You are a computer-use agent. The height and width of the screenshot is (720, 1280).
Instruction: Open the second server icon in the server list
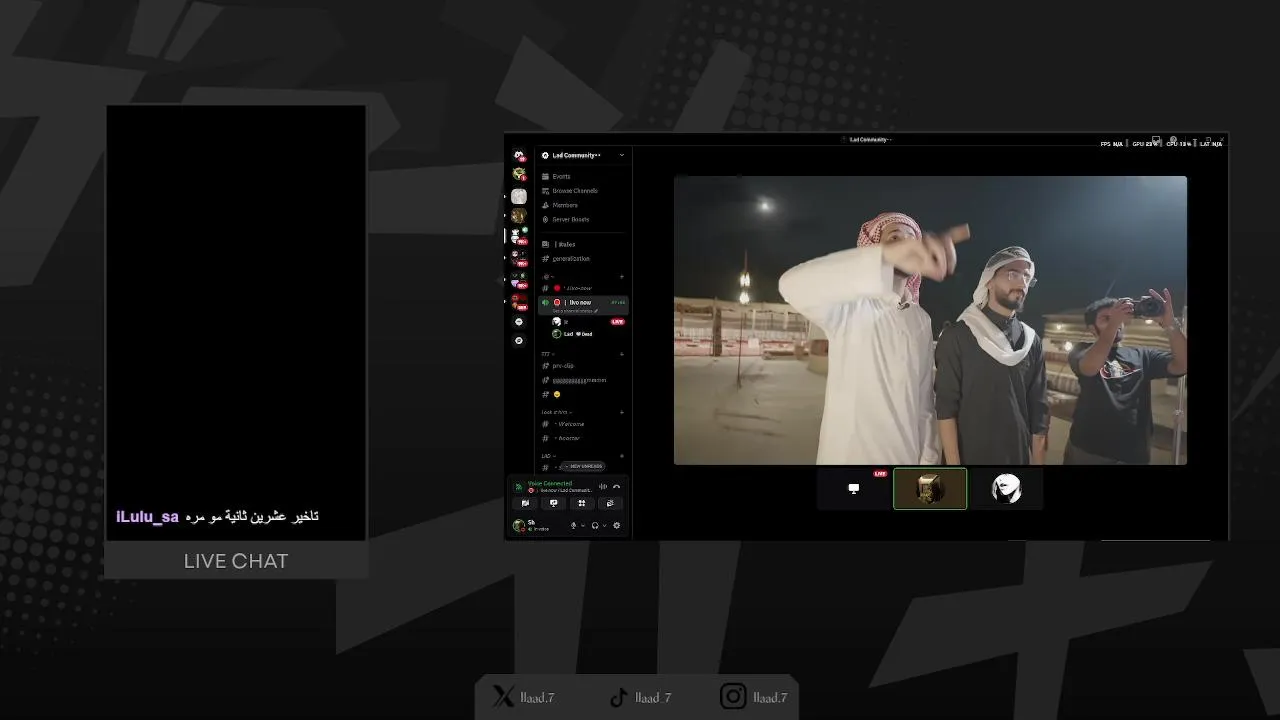click(519, 174)
